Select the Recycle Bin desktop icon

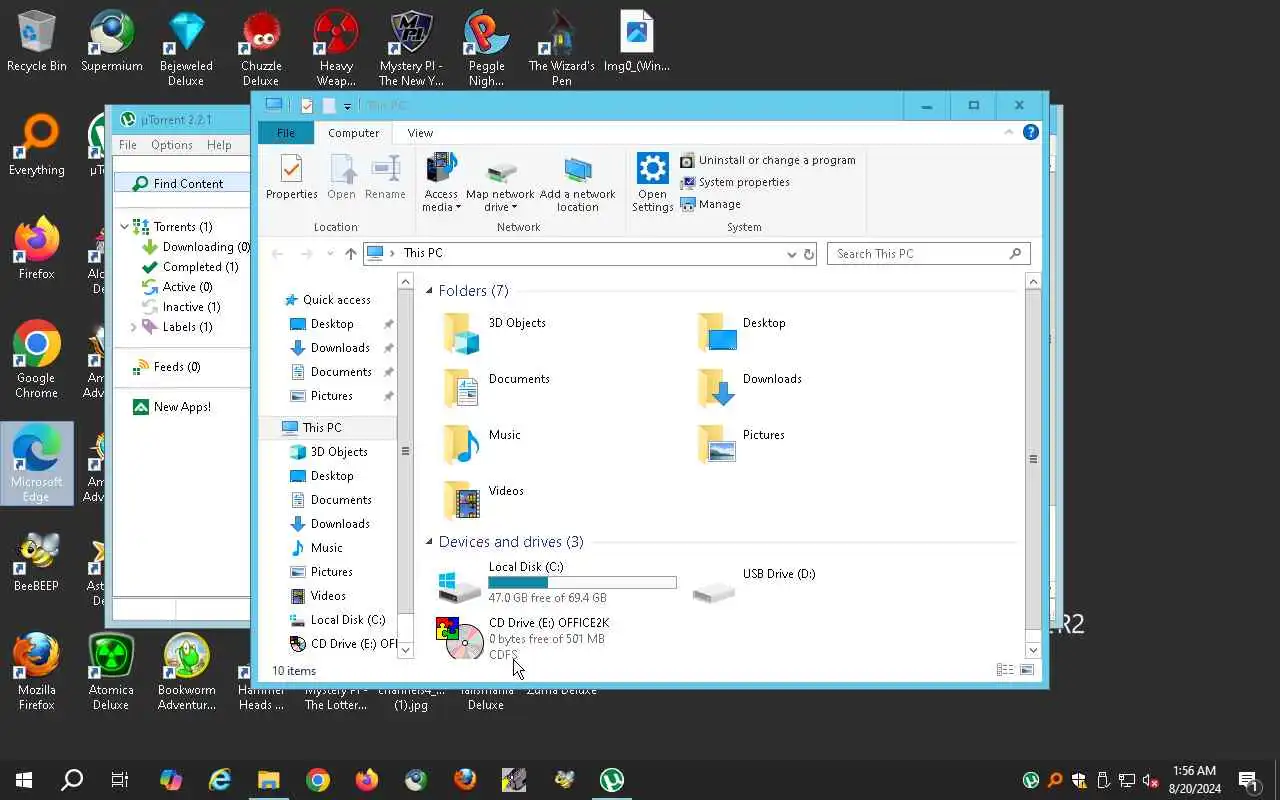pyautogui.click(x=37, y=42)
